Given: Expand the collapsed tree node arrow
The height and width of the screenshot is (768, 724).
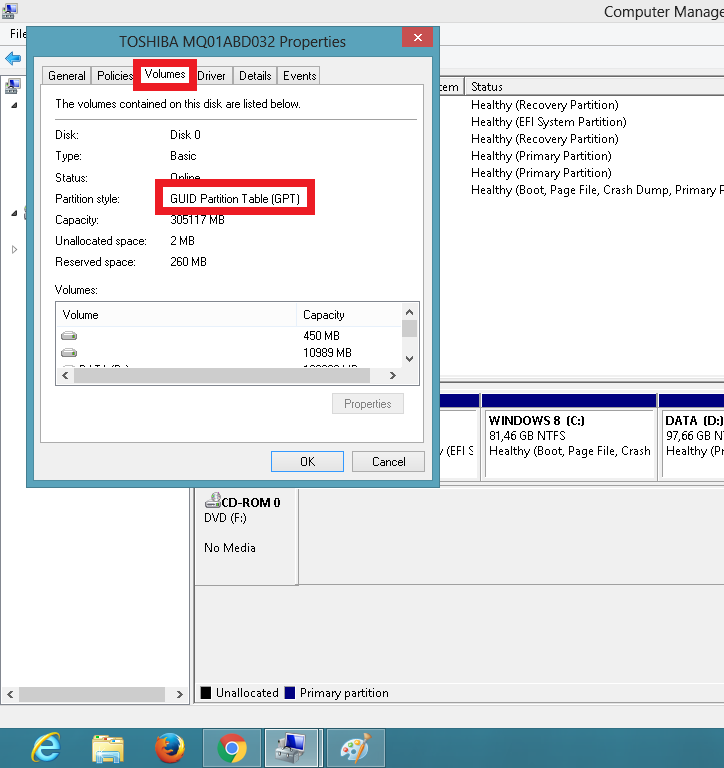Looking at the screenshot, I should tap(14, 250).
